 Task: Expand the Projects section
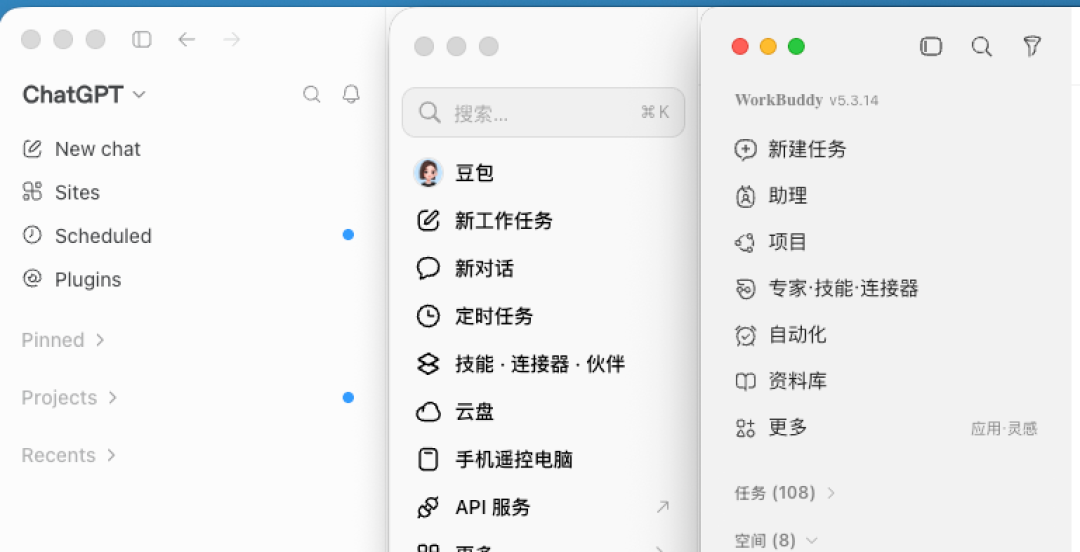click(69, 398)
